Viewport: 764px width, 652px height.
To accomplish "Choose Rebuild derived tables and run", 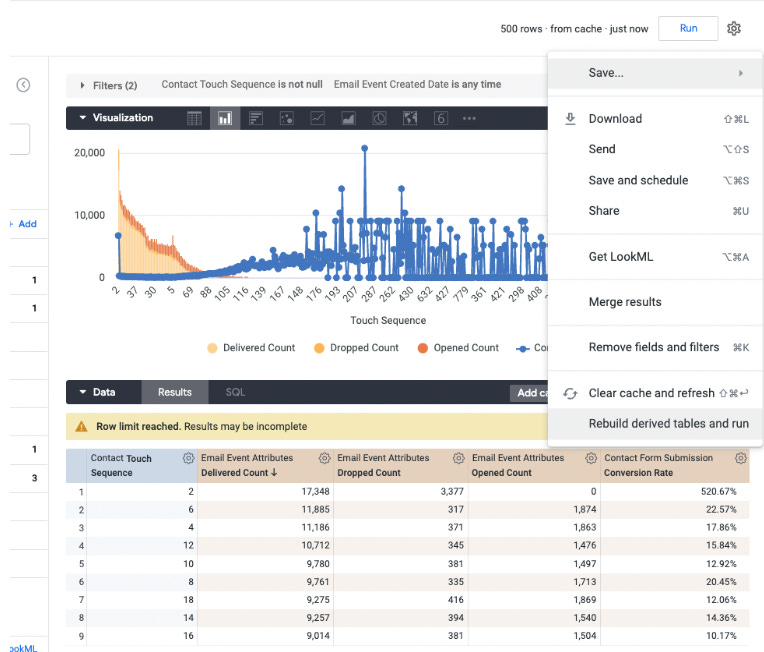I will 655,423.
